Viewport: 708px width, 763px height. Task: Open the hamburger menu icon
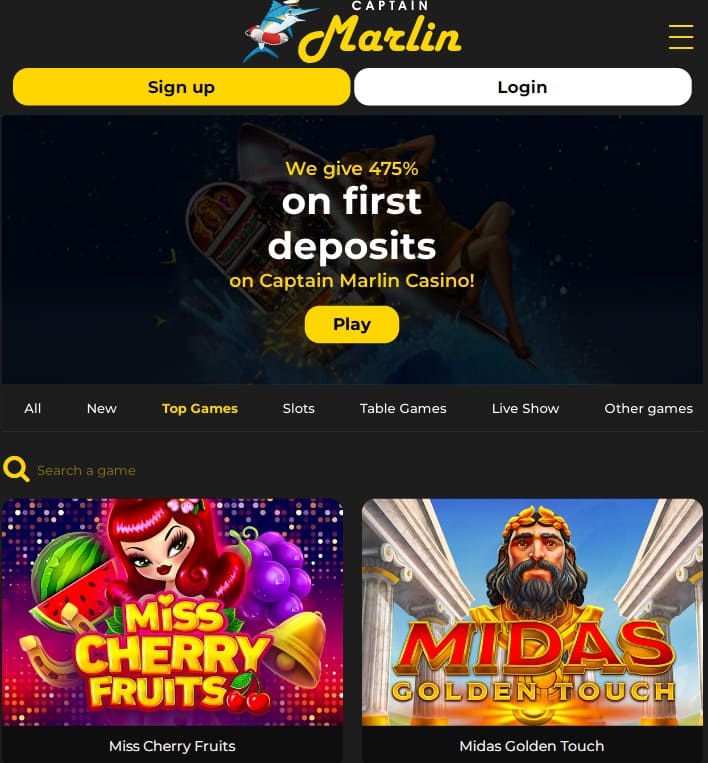[681, 37]
